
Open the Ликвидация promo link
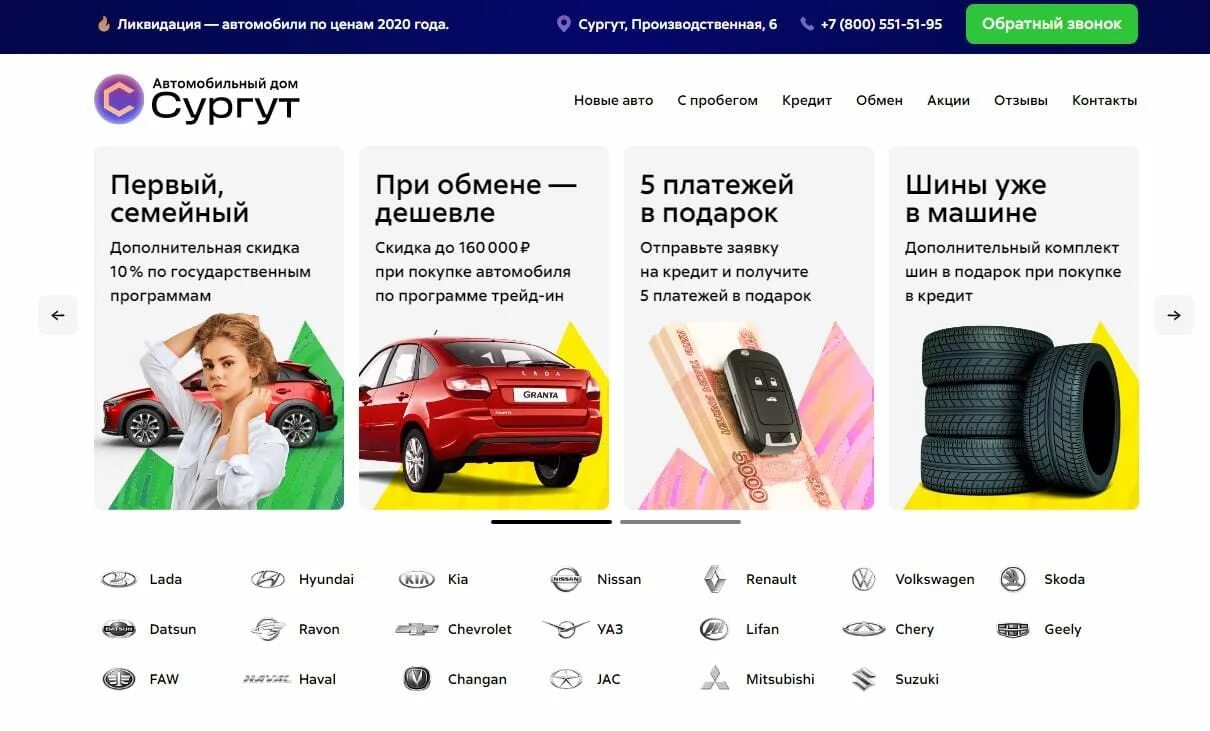coord(283,24)
